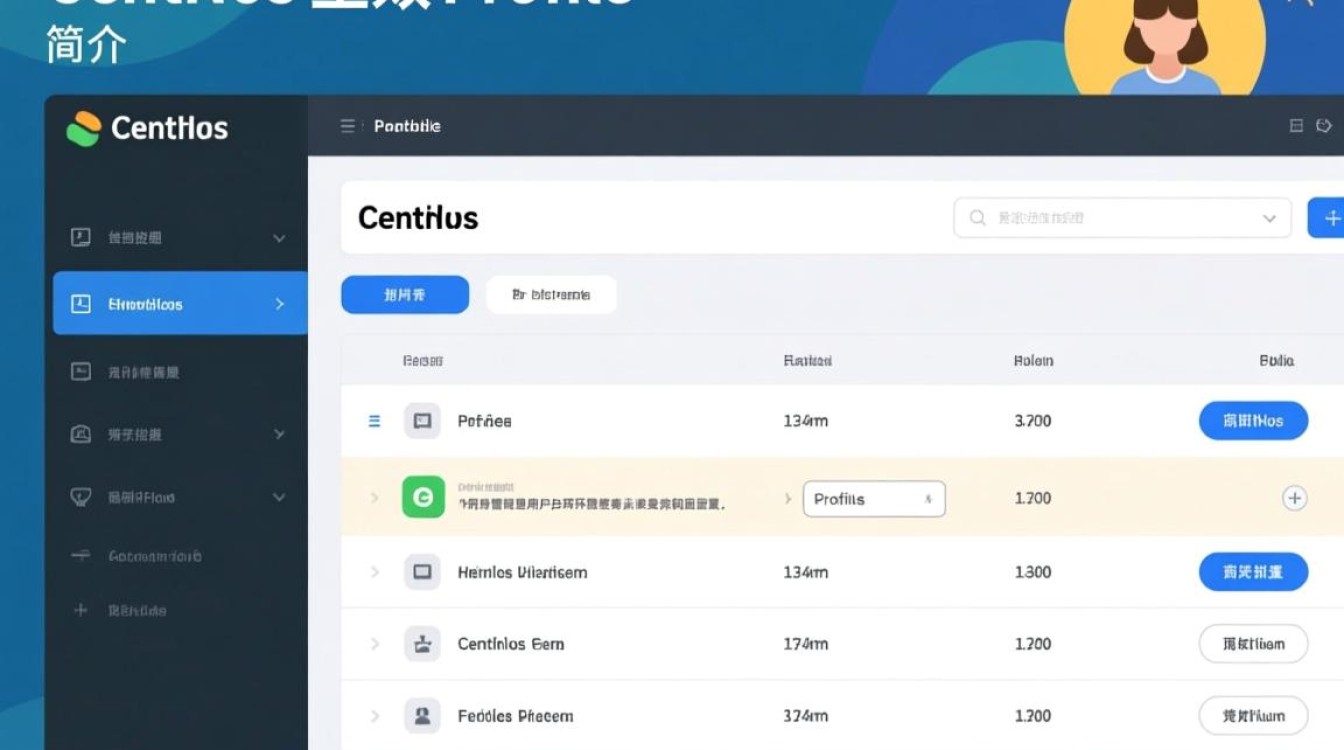Click the Hemlos Dlertisem row name

coord(522,572)
